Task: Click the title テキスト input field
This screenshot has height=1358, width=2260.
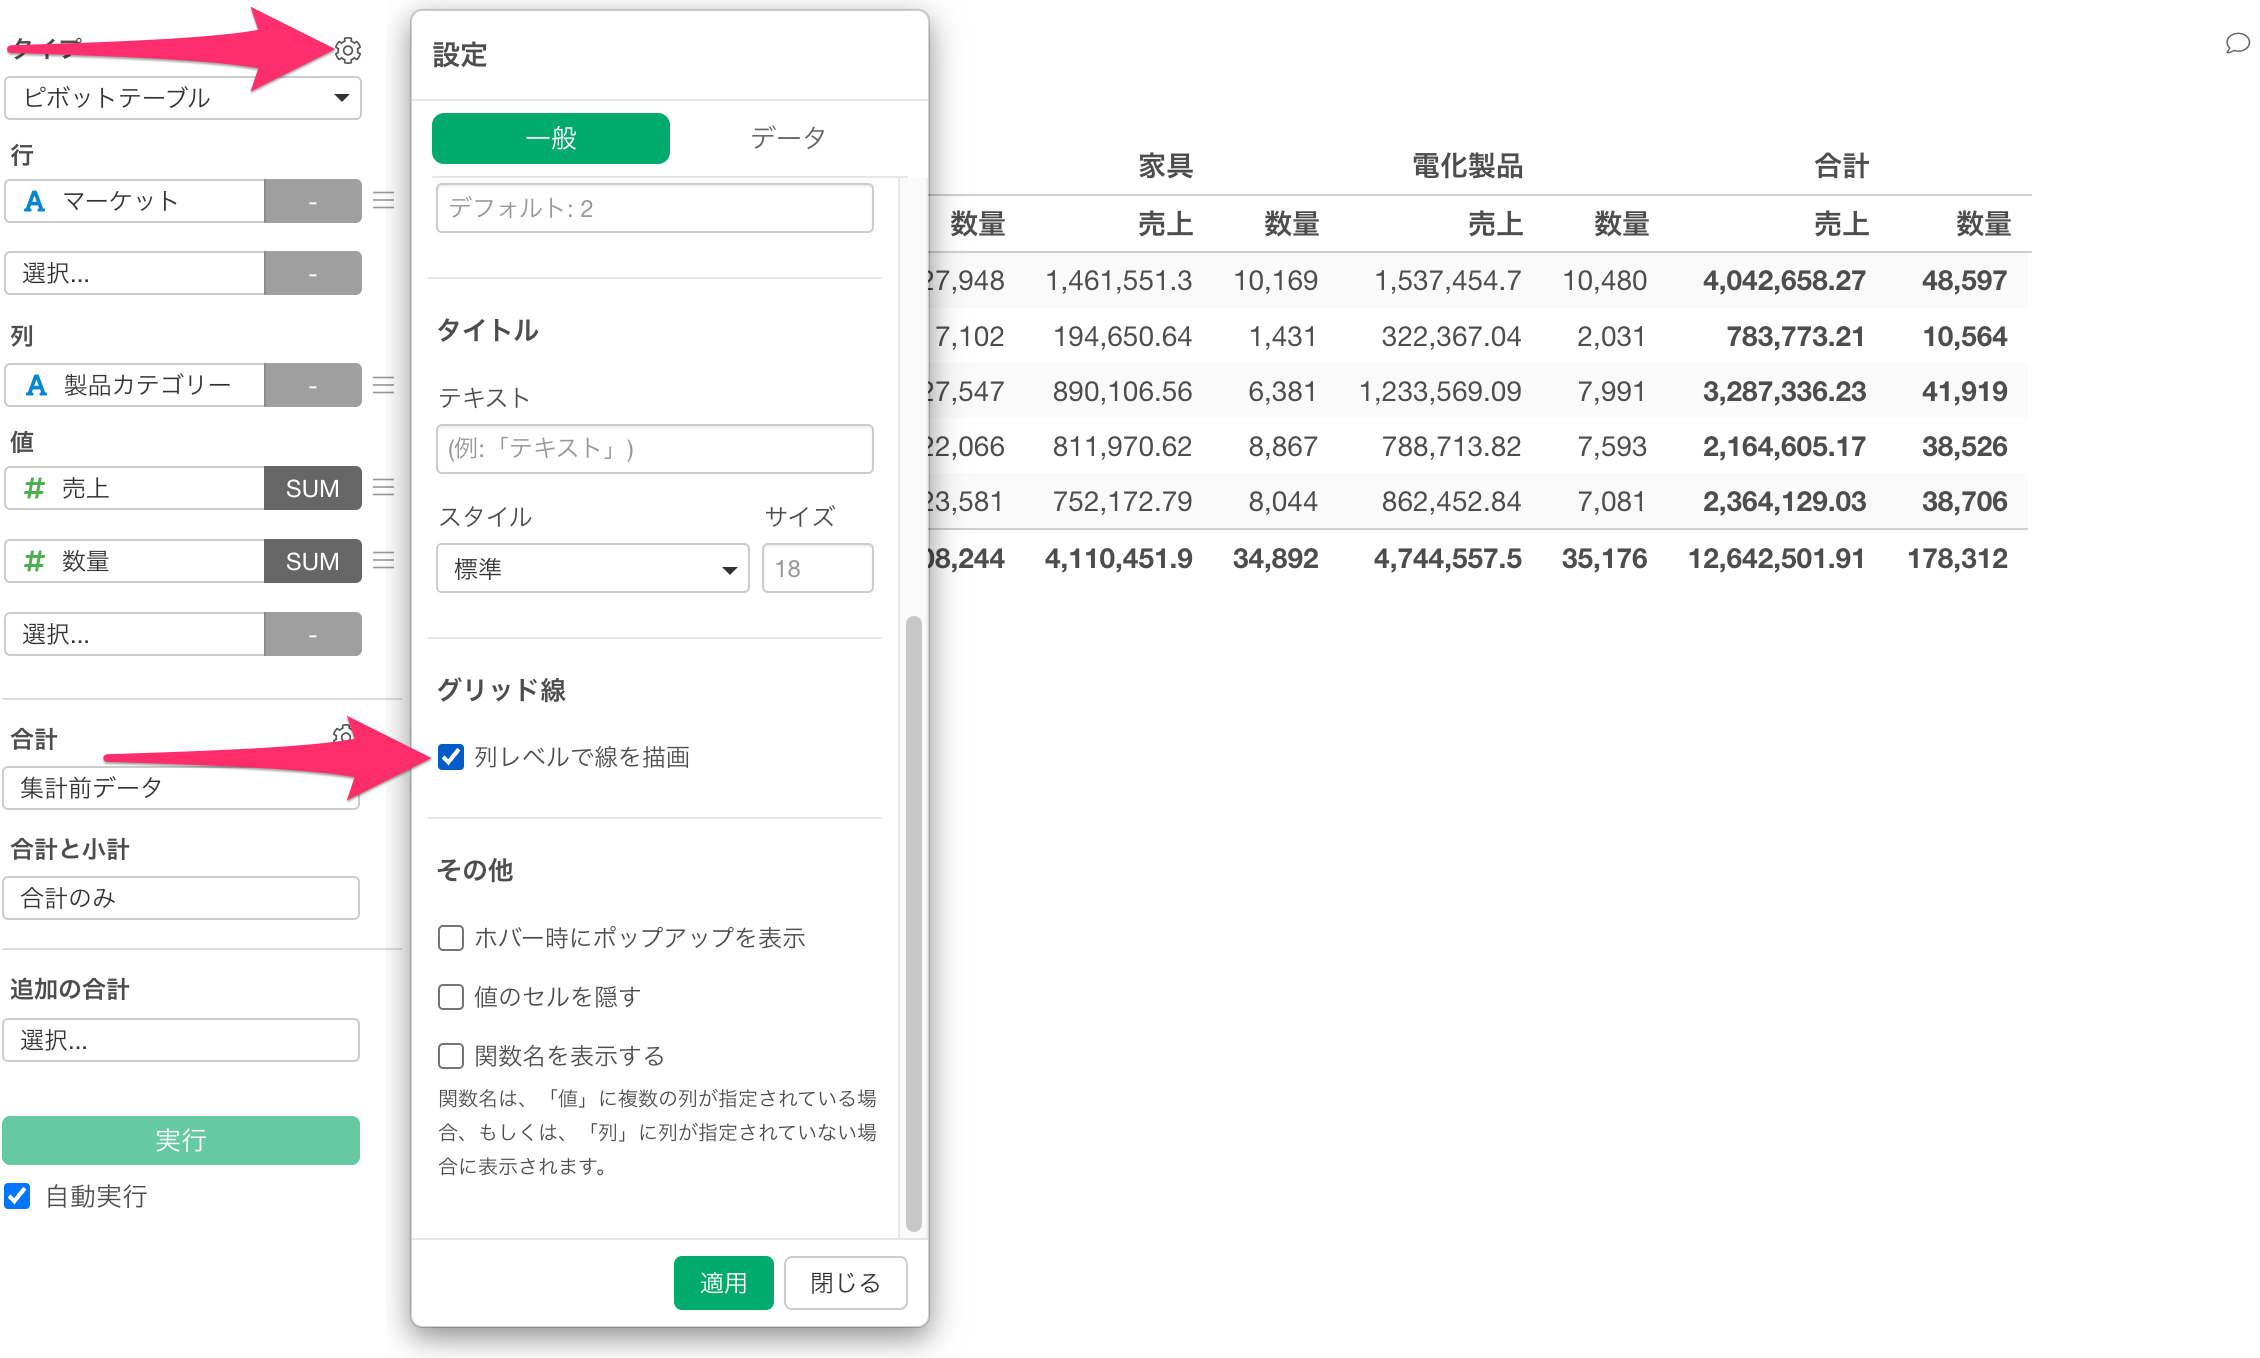Action: (x=654, y=449)
